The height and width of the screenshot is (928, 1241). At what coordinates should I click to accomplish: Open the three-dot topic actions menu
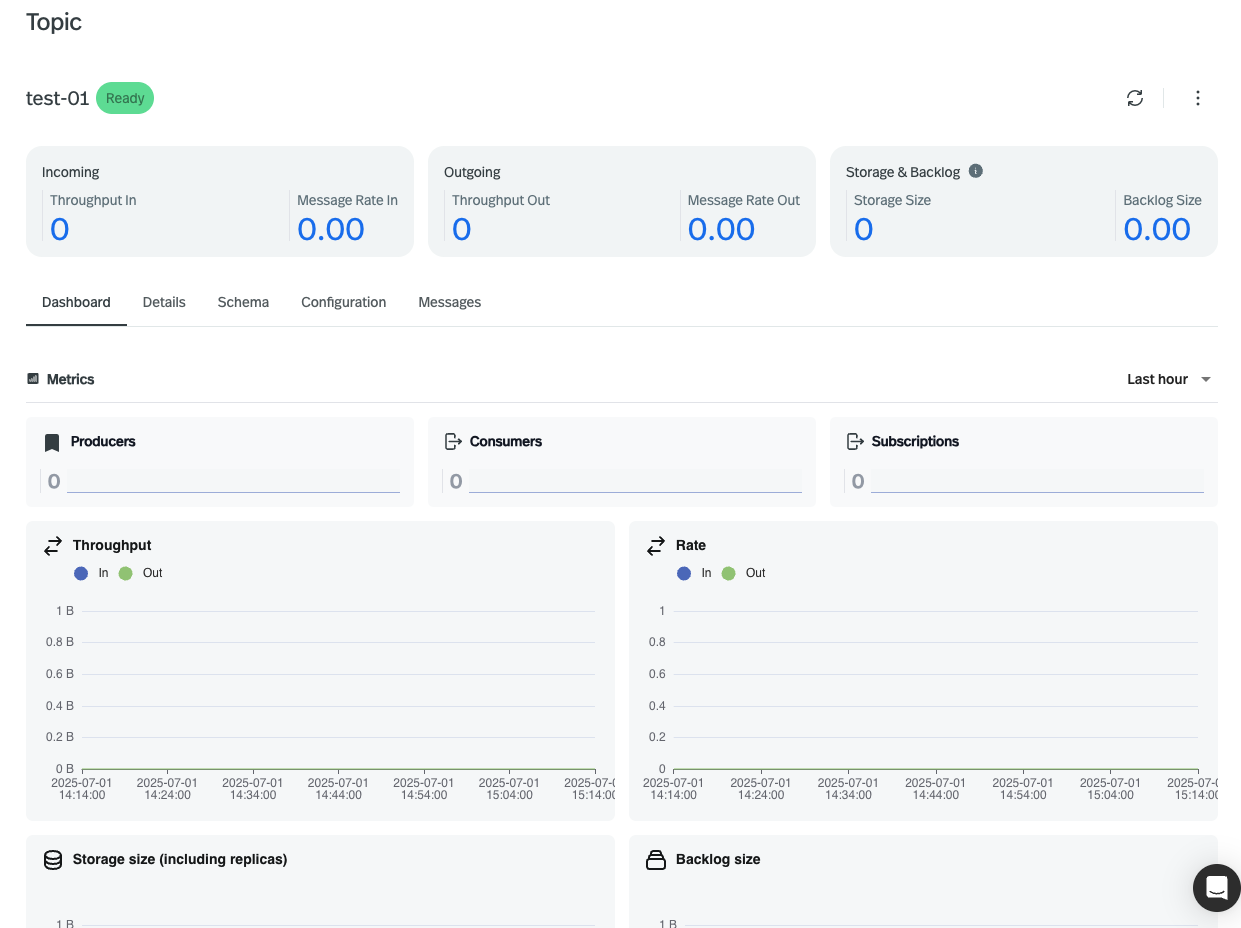(x=1198, y=98)
